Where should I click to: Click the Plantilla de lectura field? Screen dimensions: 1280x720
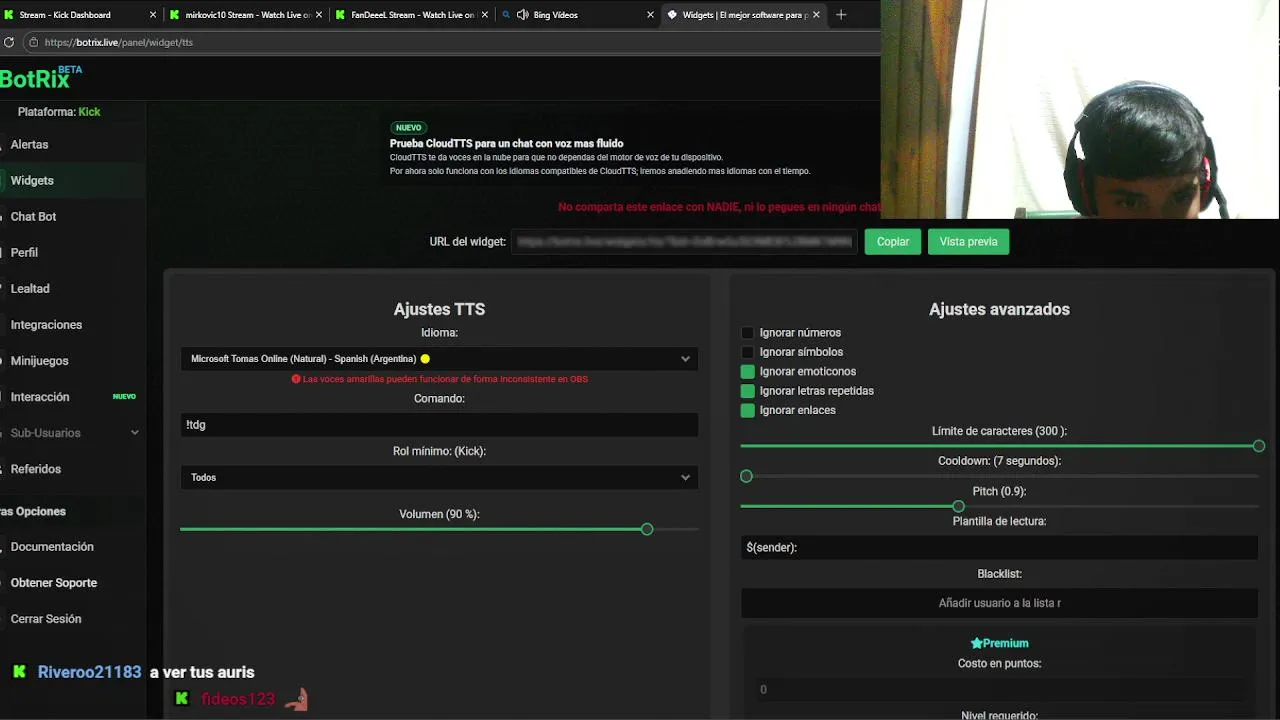pyautogui.click(x=999, y=547)
